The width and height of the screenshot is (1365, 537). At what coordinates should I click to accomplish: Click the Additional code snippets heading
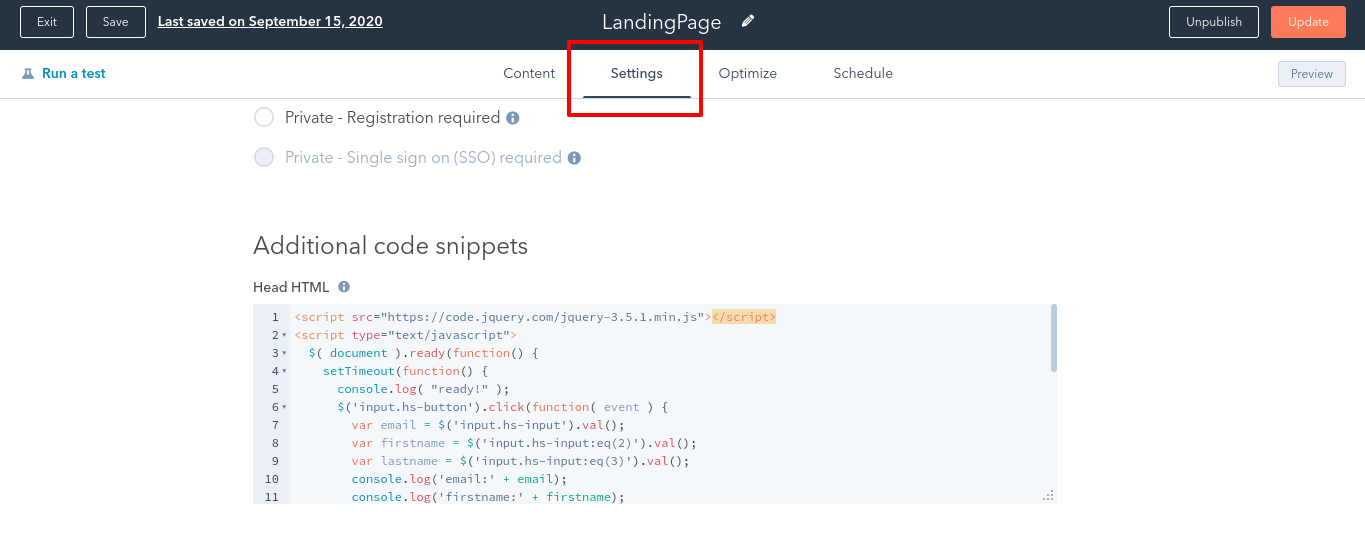click(x=390, y=246)
